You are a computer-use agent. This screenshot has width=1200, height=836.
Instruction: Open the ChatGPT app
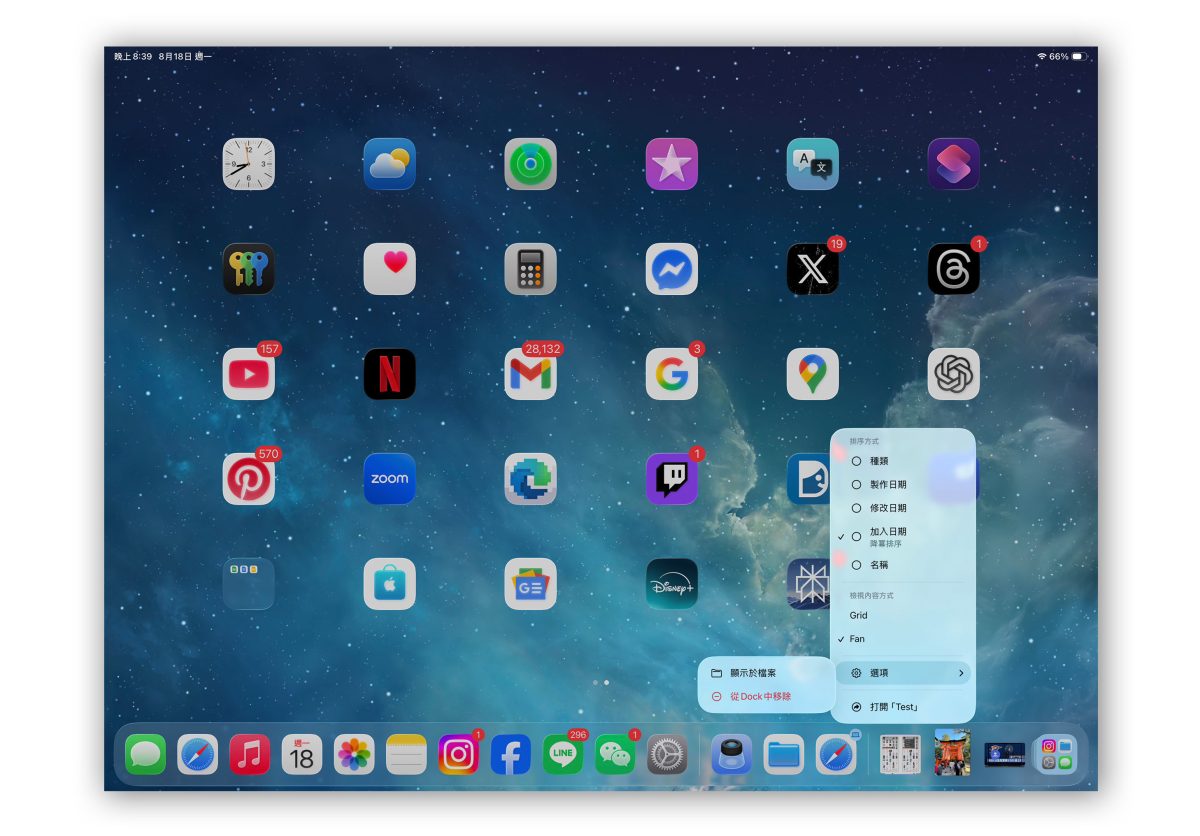(953, 374)
